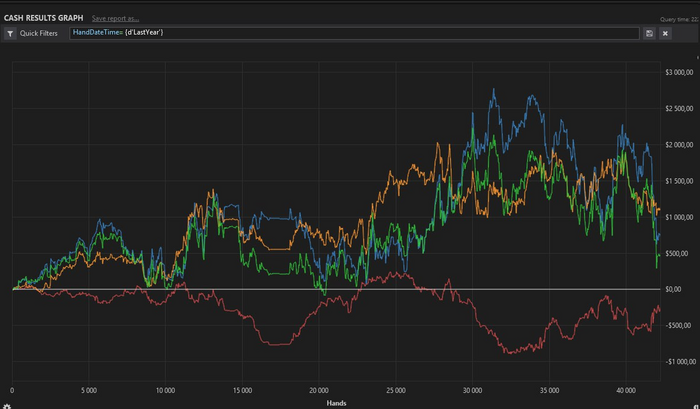Click the CASH RESULTS GRAPH title
The image size is (700, 409).
click(x=43, y=18)
